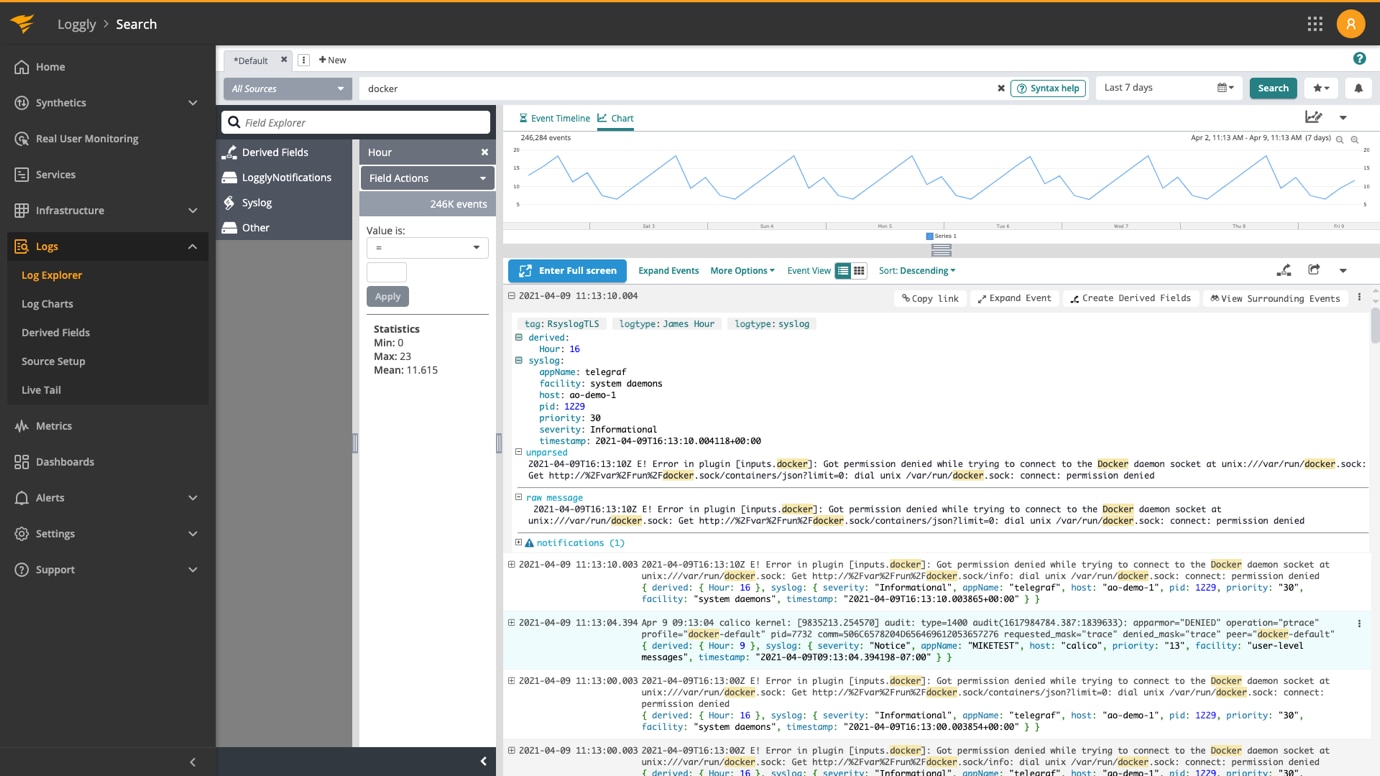This screenshot has height=776, width=1380.
Task: Click the Apply button in Field Actions panel
Action: coord(387,296)
